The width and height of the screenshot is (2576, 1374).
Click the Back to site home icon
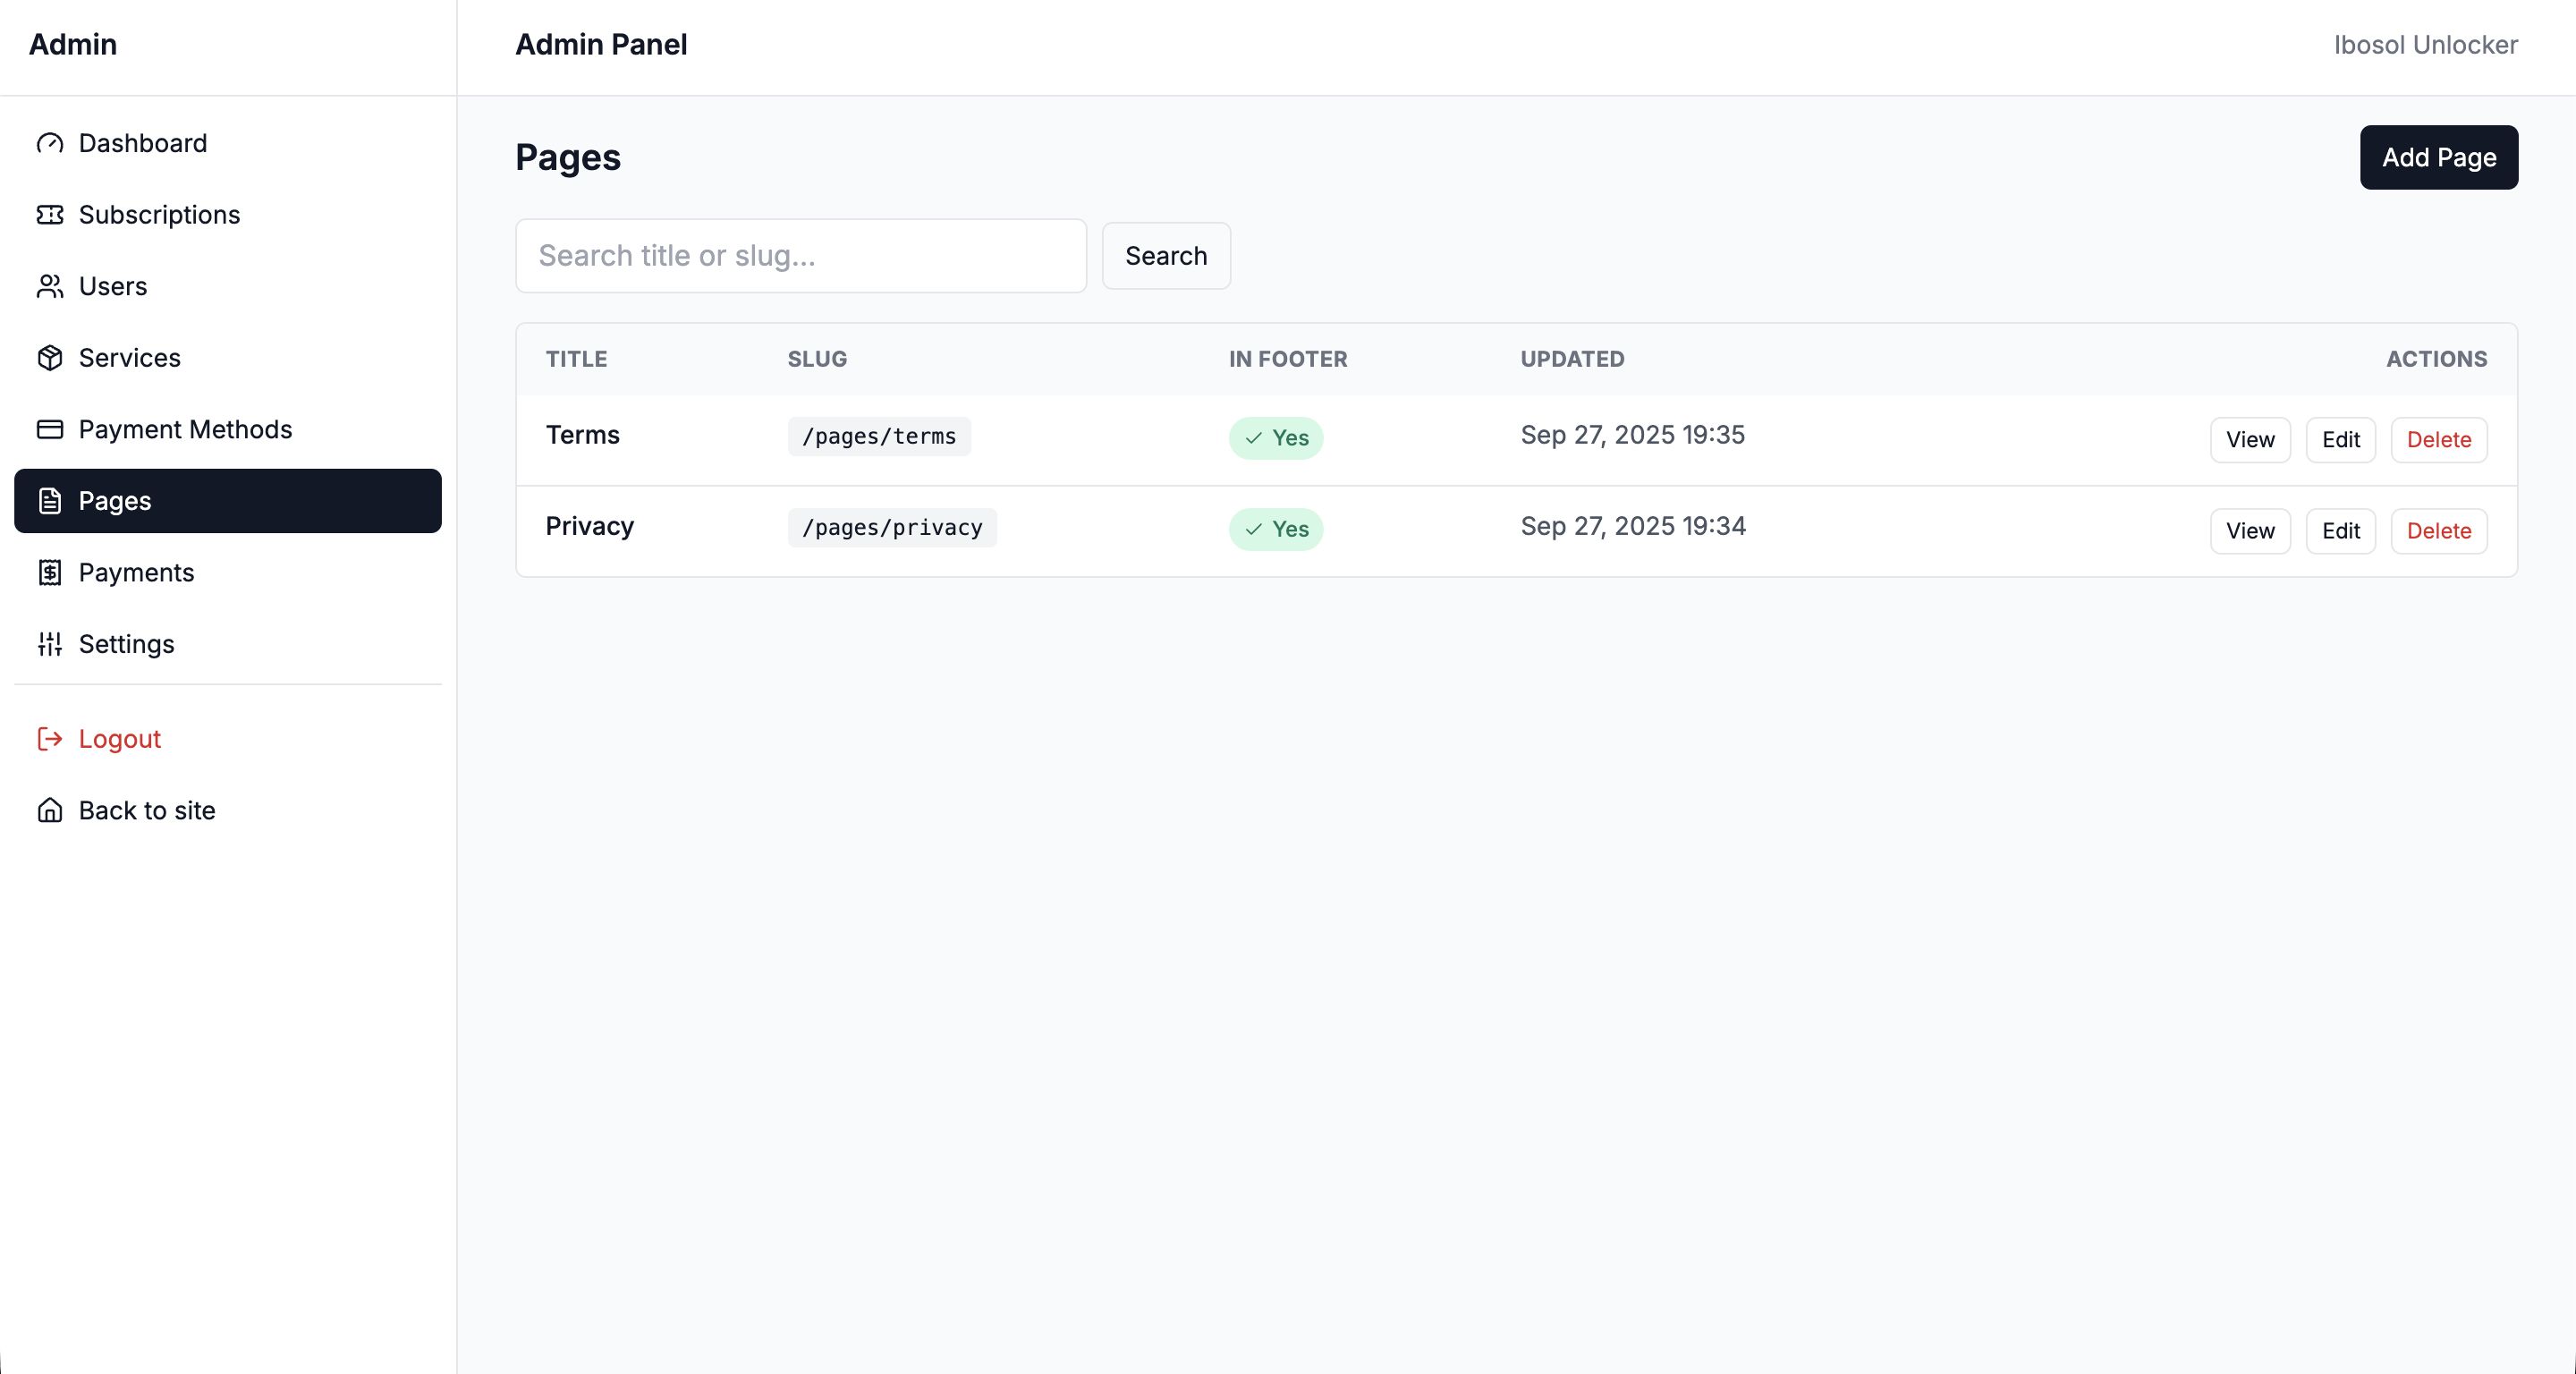click(x=50, y=810)
